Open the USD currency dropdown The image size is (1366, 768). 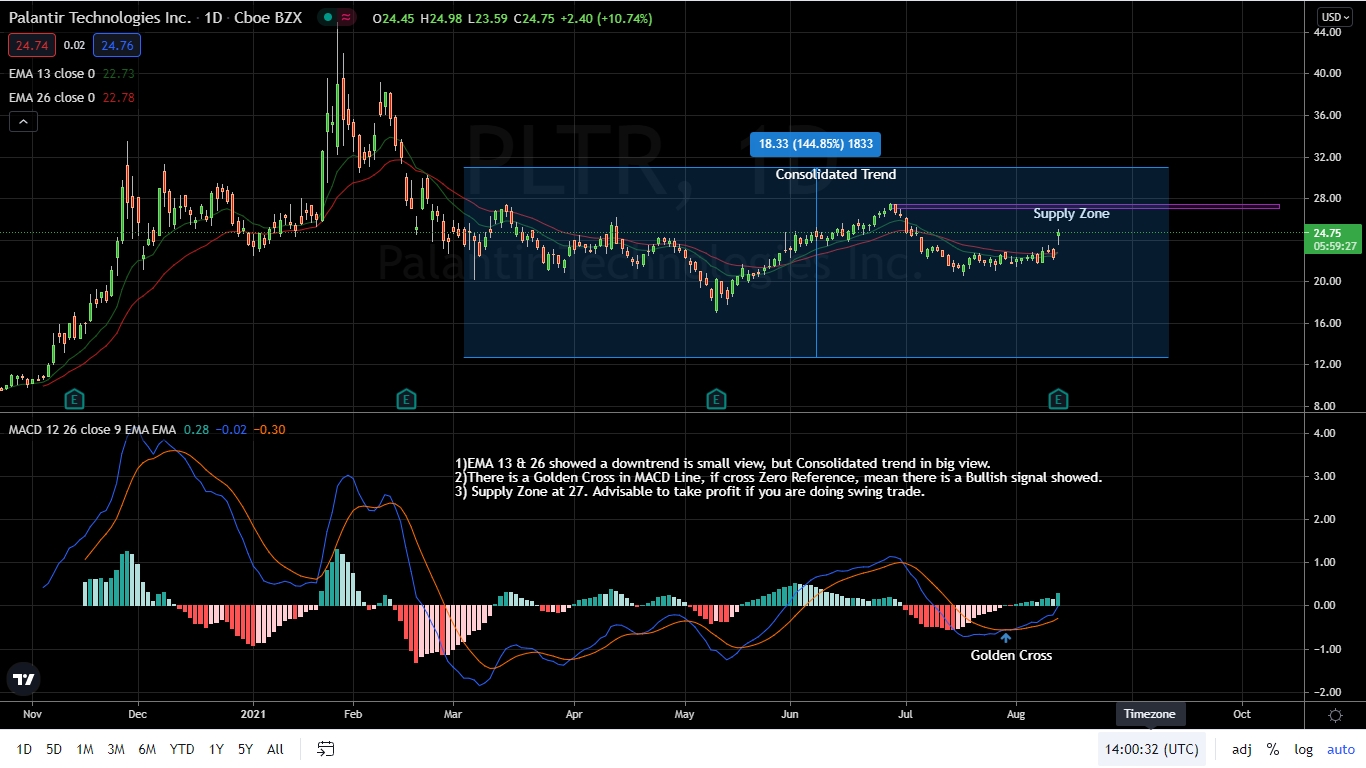coord(1334,17)
